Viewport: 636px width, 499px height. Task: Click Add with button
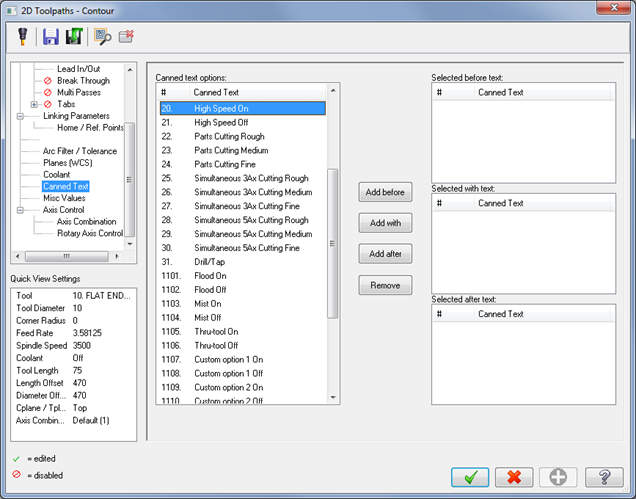click(385, 223)
